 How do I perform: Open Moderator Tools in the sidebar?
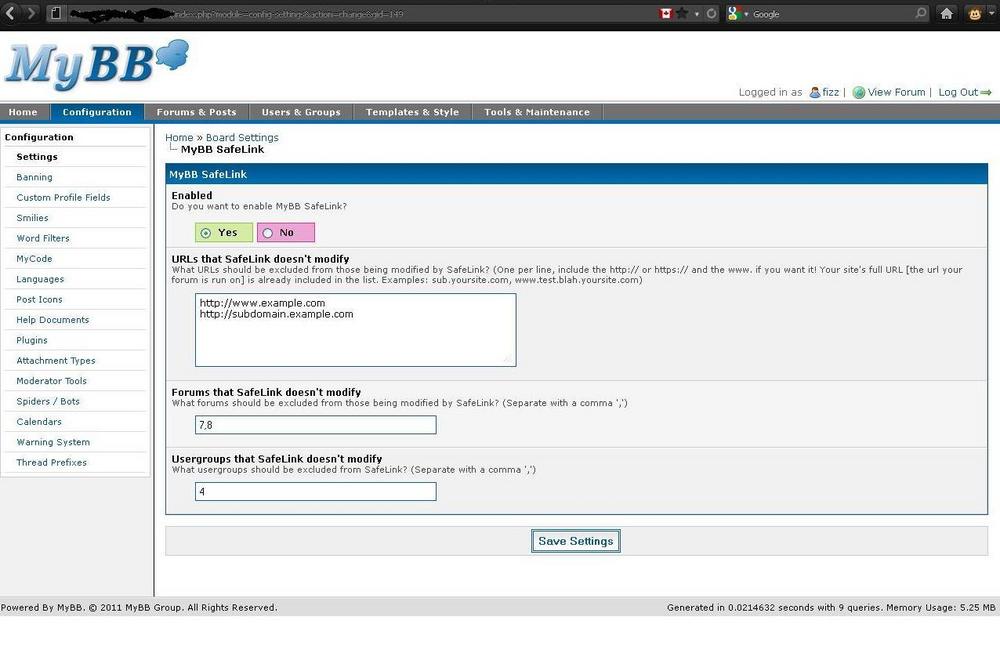(52, 381)
